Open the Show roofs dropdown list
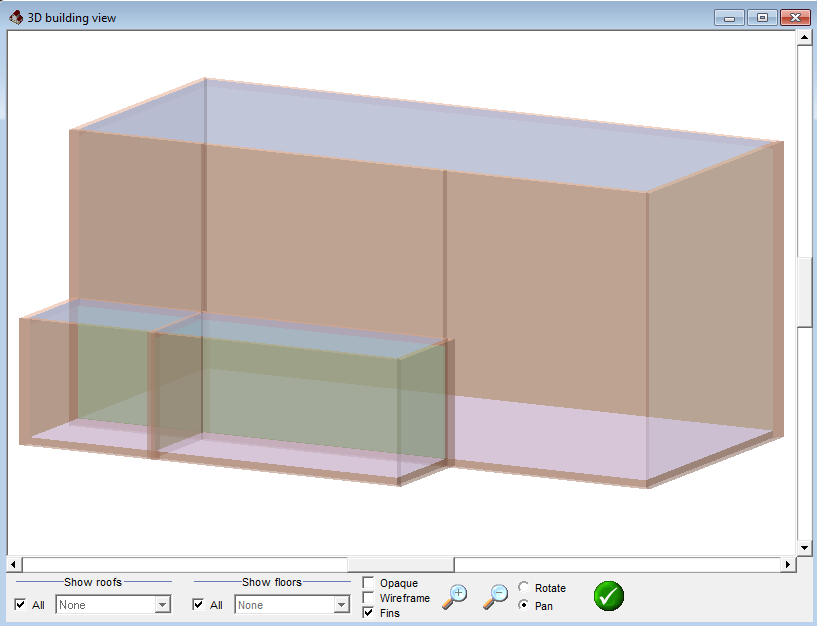The width and height of the screenshot is (817, 626). (x=163, y=605)
